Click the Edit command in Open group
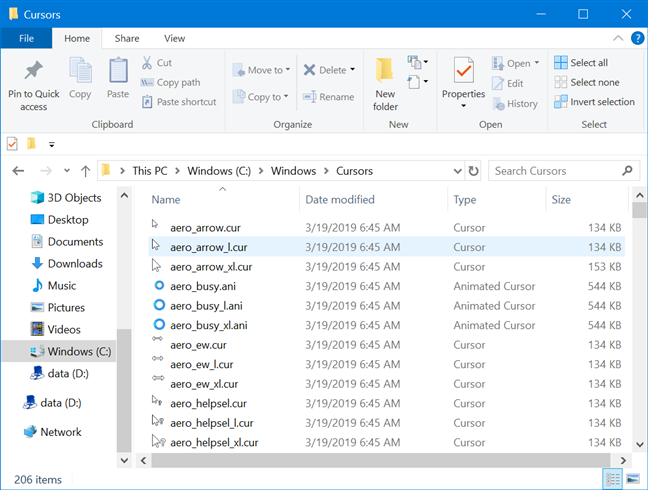648x490 pixels. pos(507,83)
